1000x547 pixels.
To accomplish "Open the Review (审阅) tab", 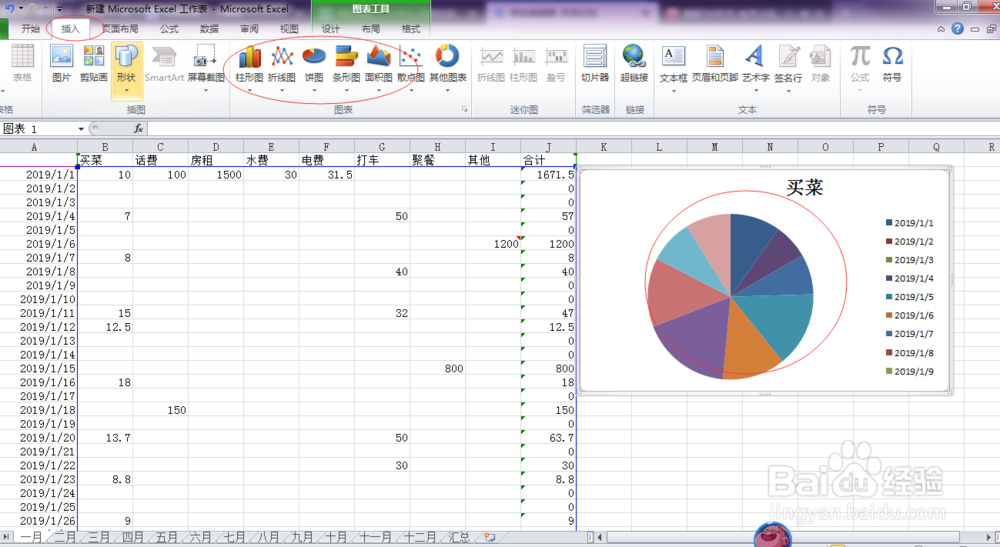I will coord(249,29).
